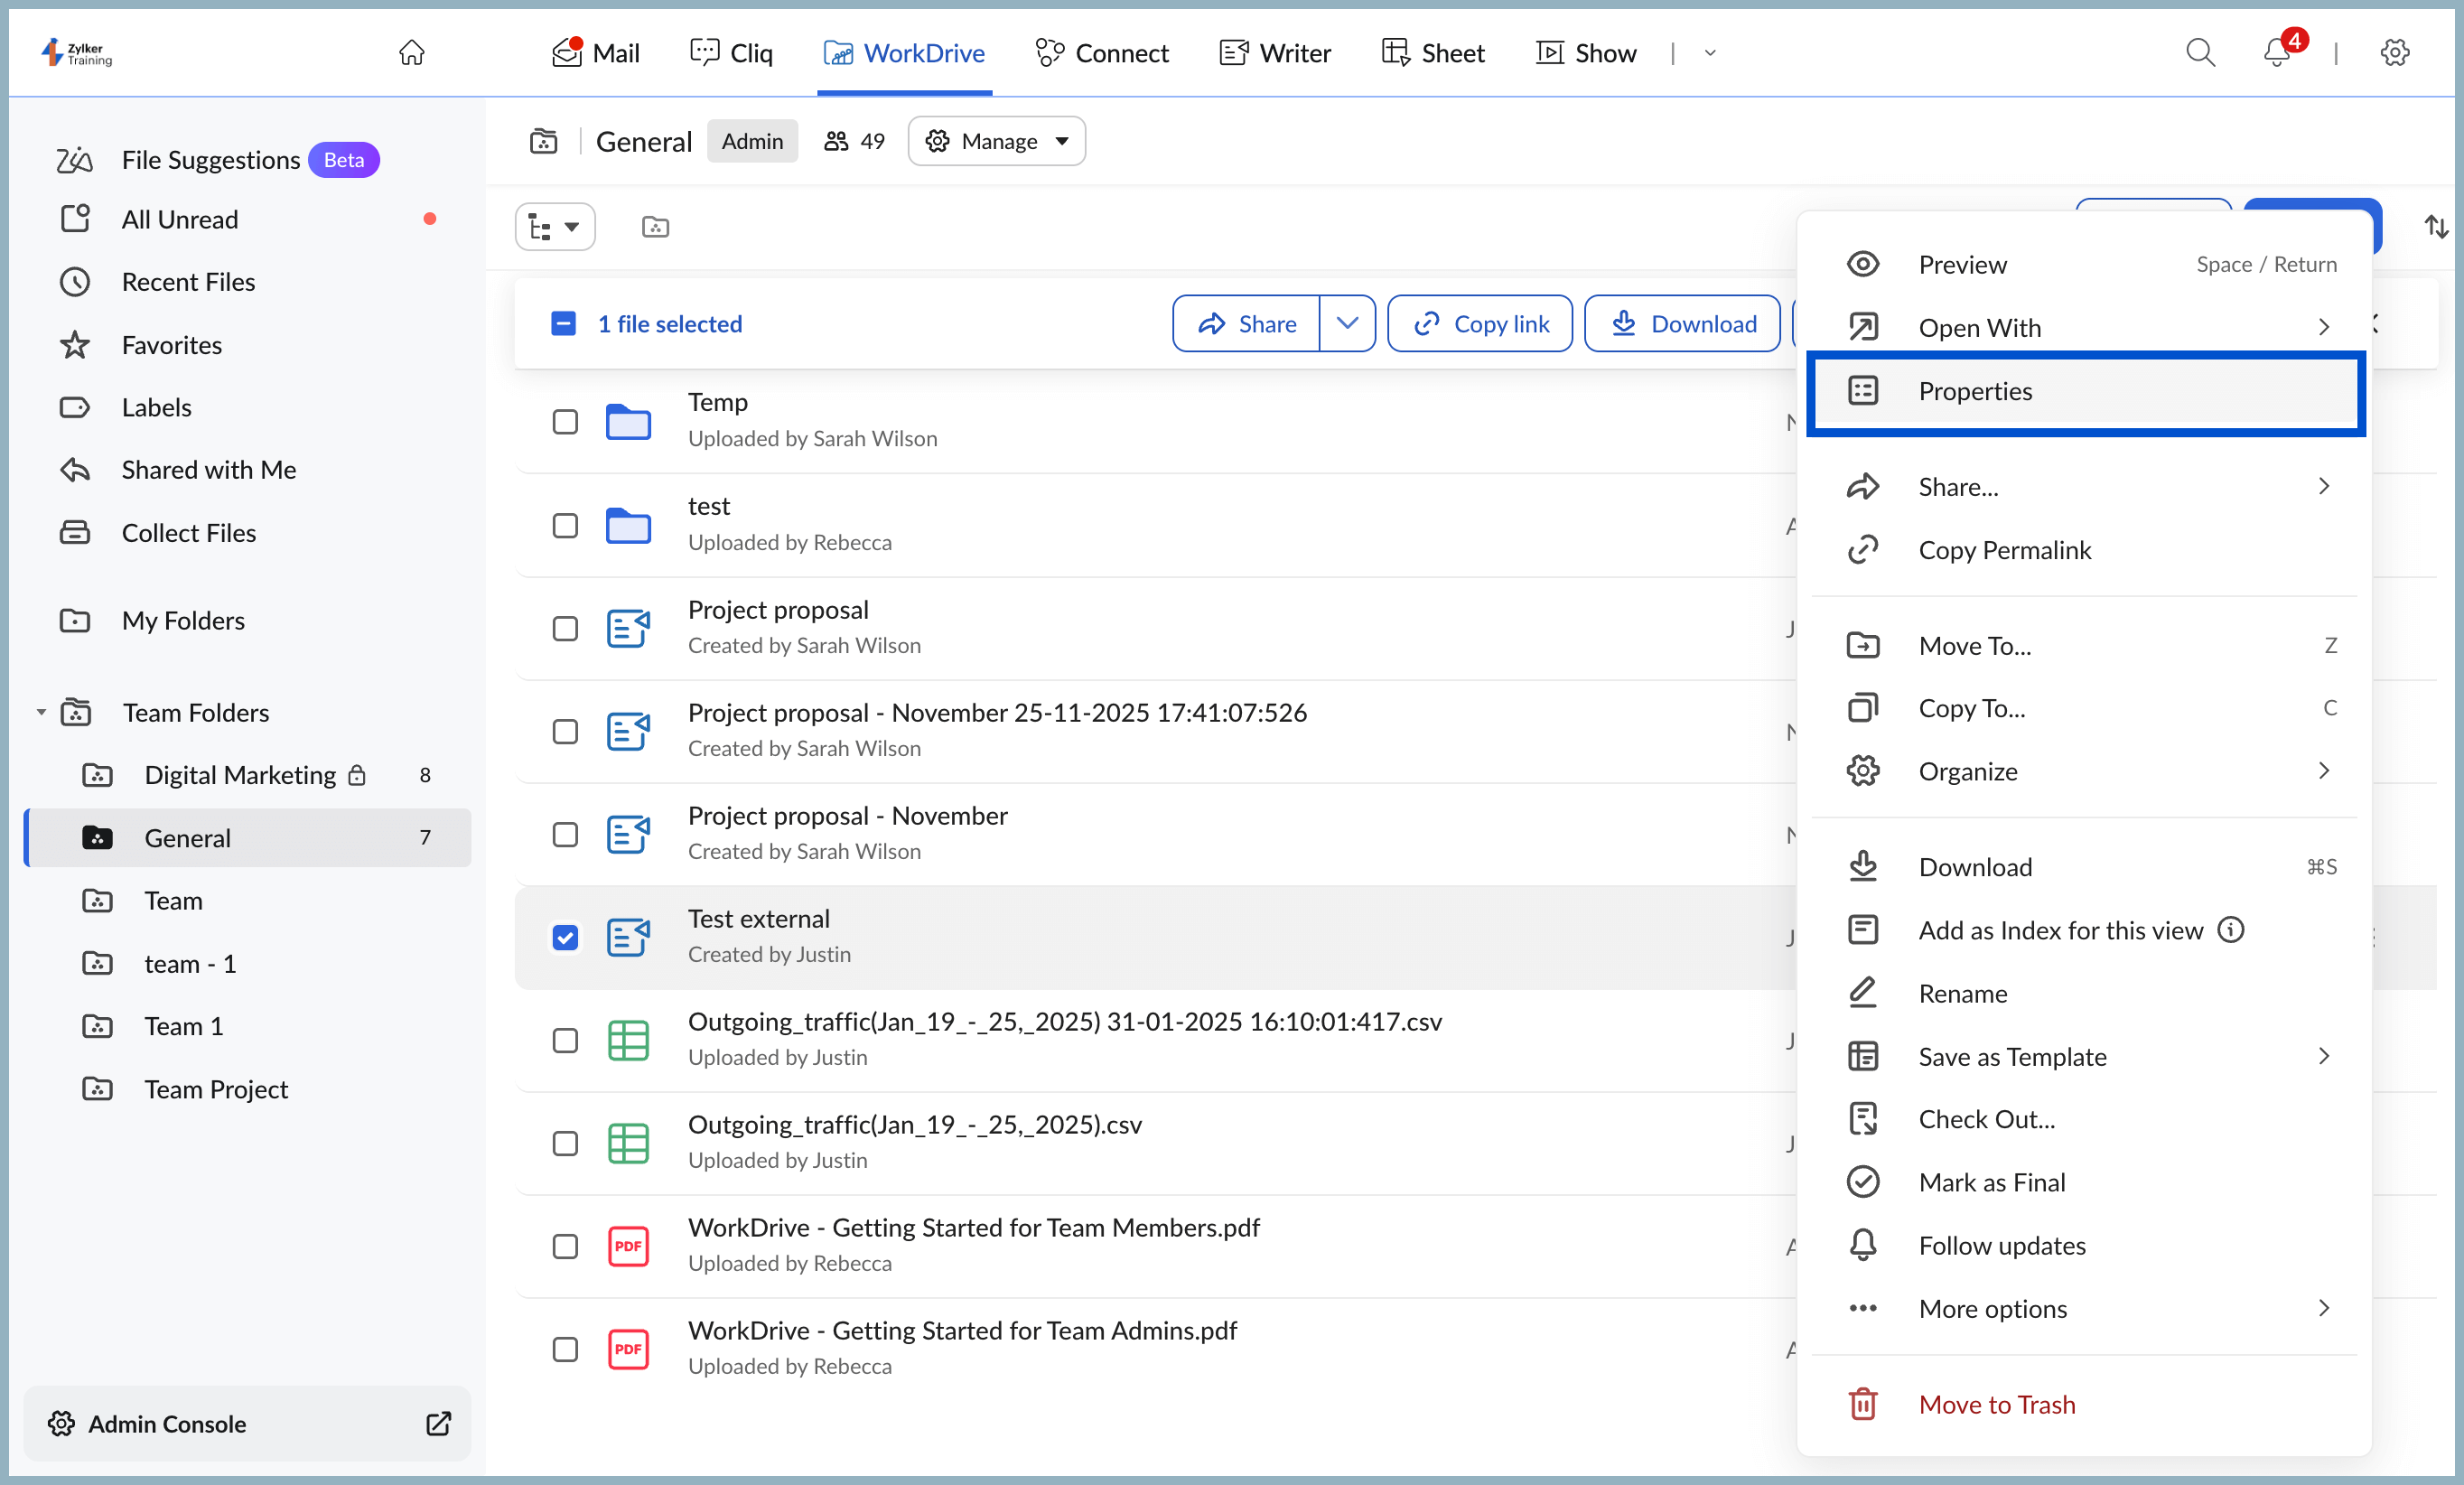Collapse the Team Folders section

[41, 712]
